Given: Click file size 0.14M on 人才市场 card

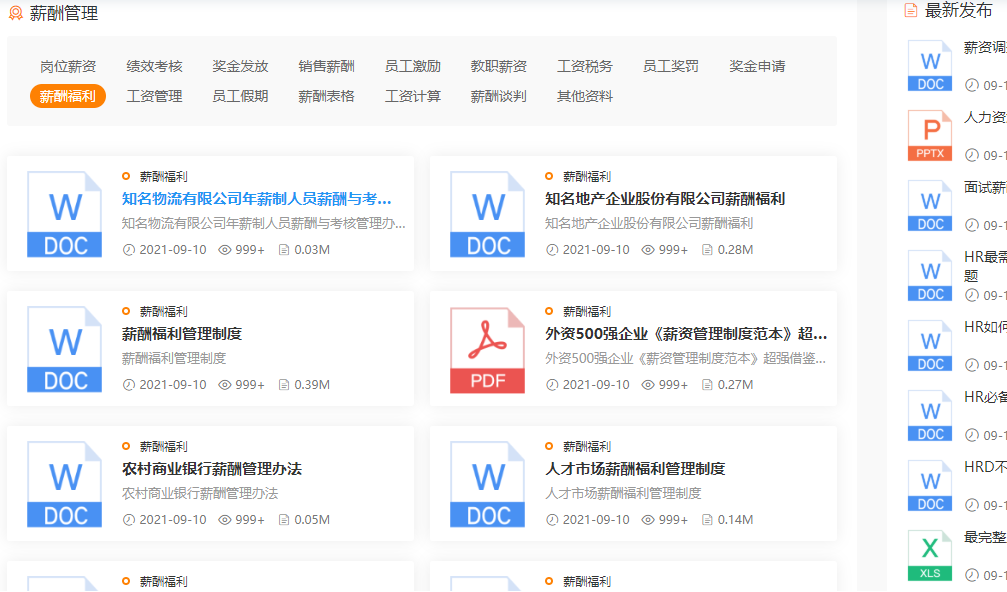Looking at the screenshot, I should point(735,519).
